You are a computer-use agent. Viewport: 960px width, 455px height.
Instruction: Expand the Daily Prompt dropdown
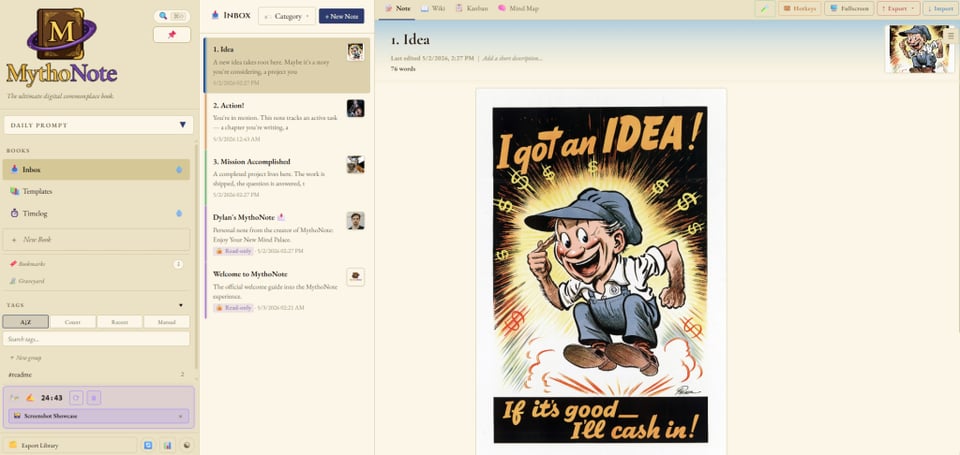(98, 125)
